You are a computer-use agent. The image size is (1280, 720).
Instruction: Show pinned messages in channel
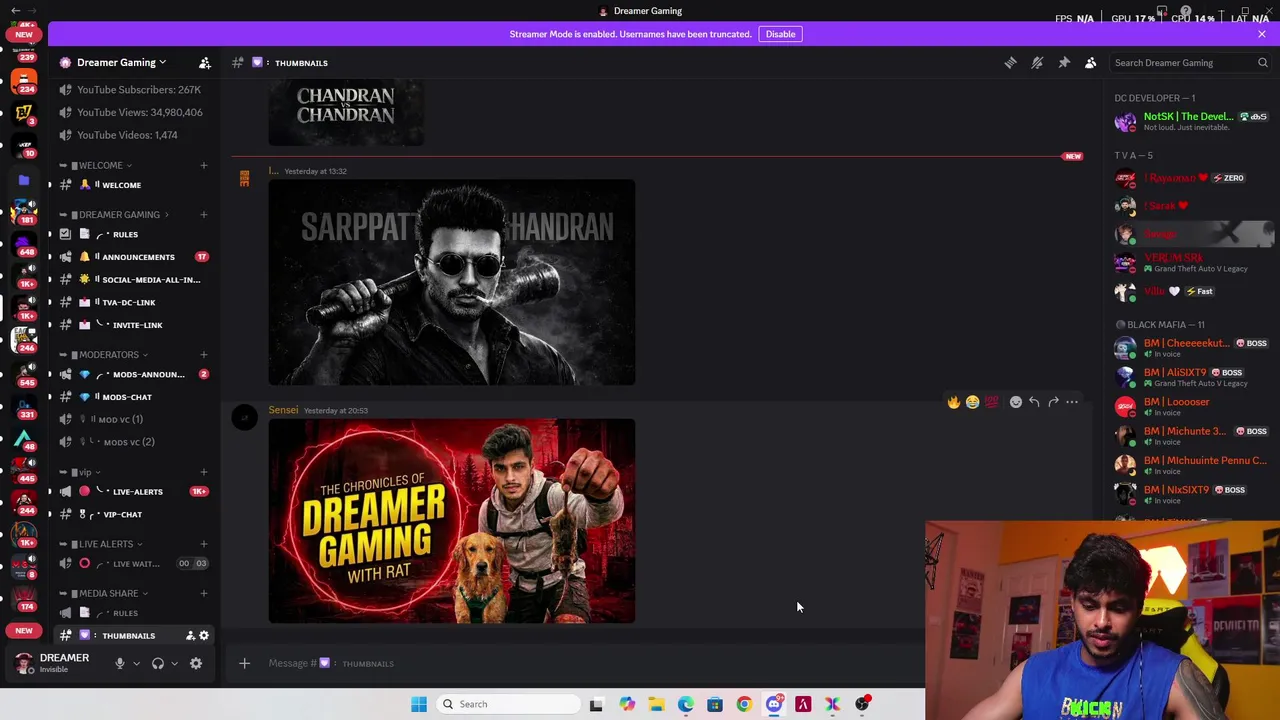[1064, 63]
